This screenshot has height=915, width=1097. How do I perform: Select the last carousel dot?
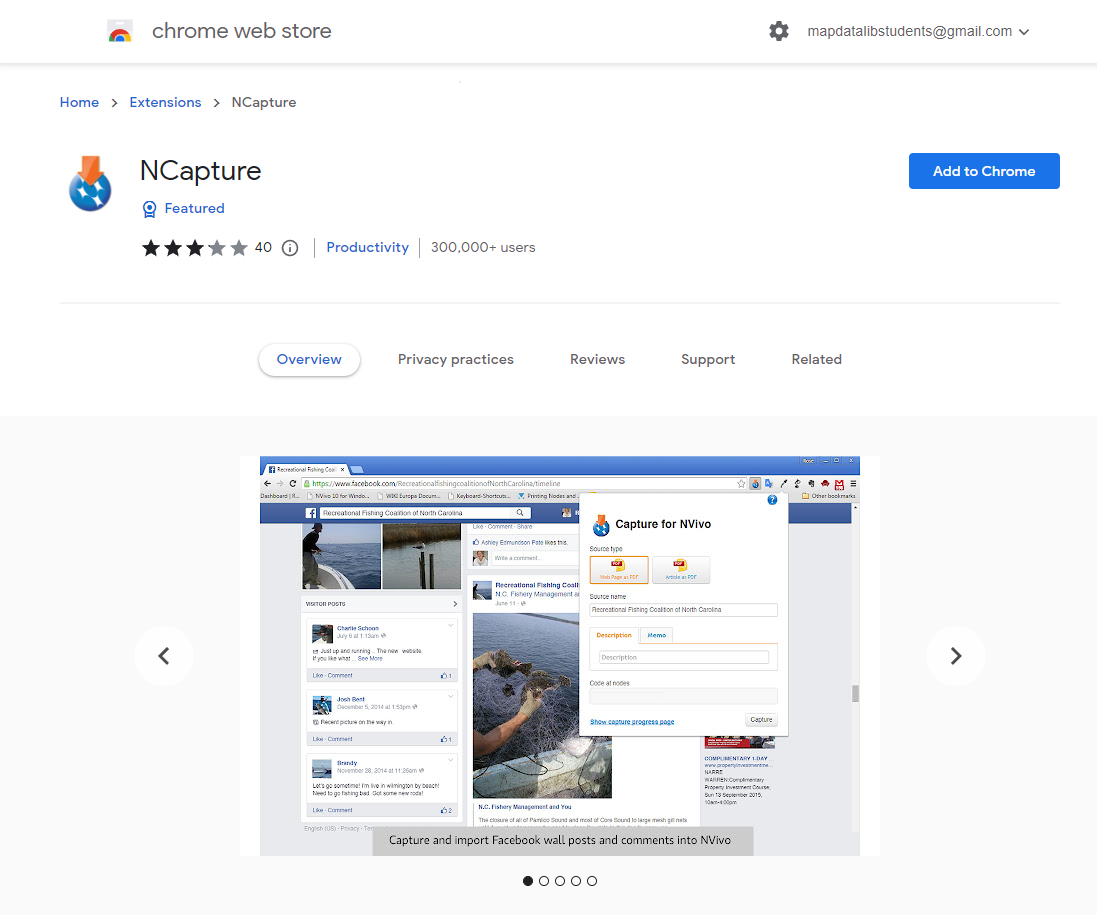pos(592,881)
